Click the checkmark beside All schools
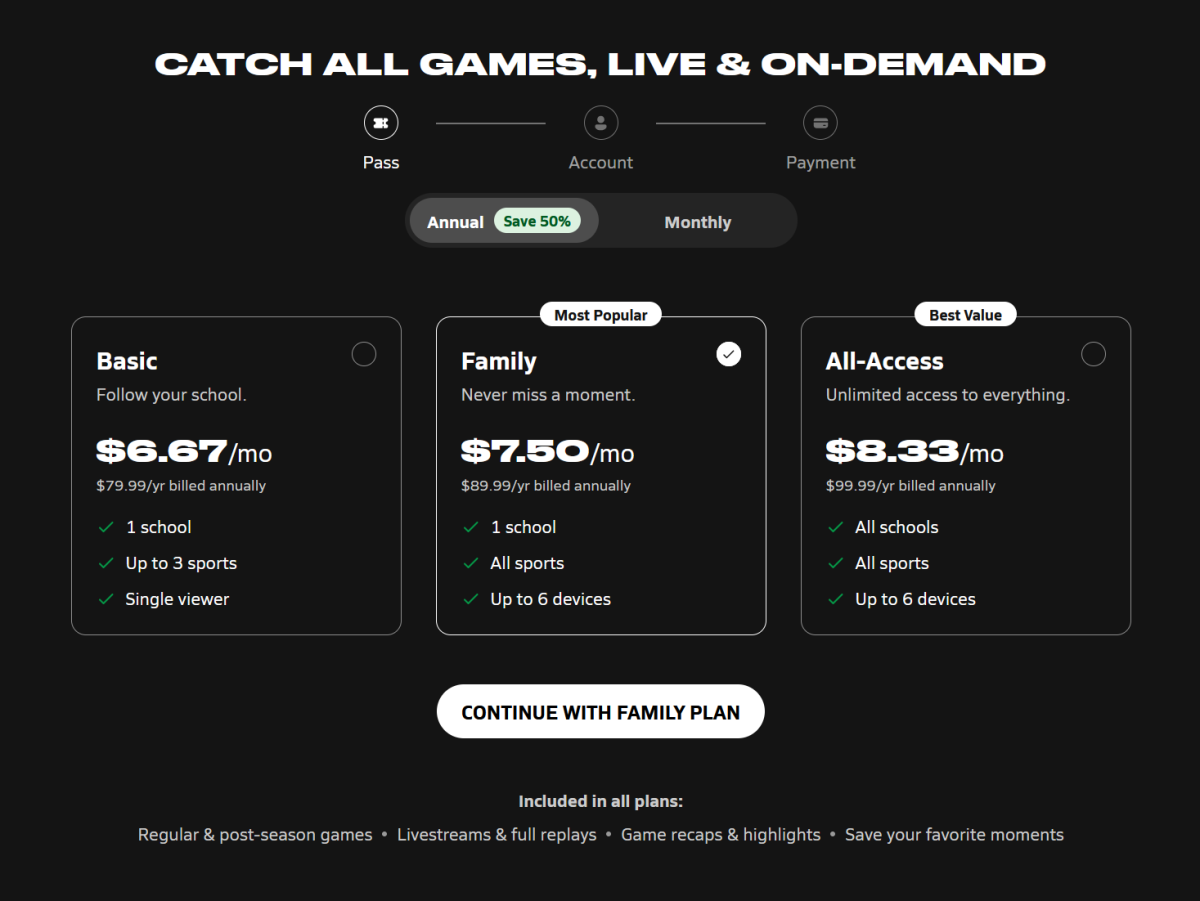The width and height of the screenshot is (1200, 901). click(835, 527)
